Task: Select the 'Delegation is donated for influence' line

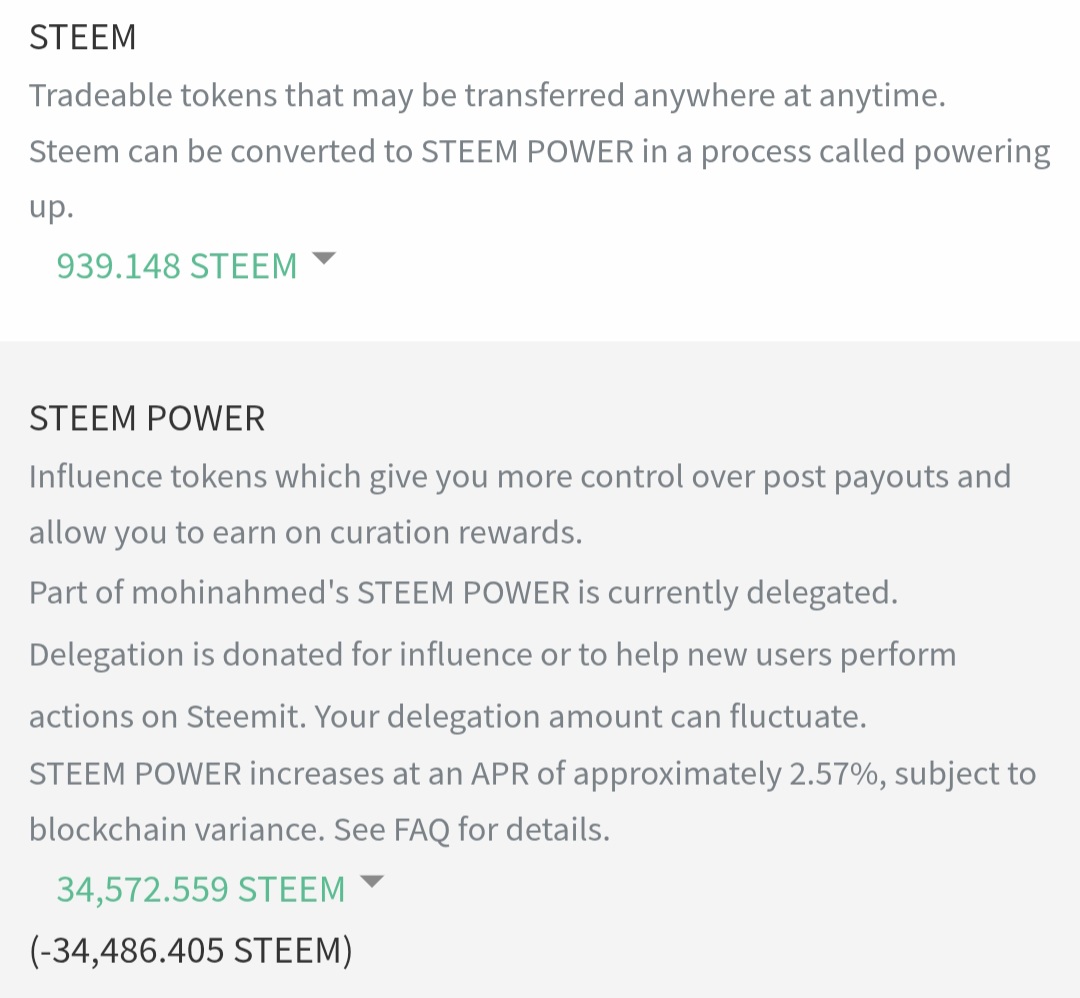Action: 492,655
